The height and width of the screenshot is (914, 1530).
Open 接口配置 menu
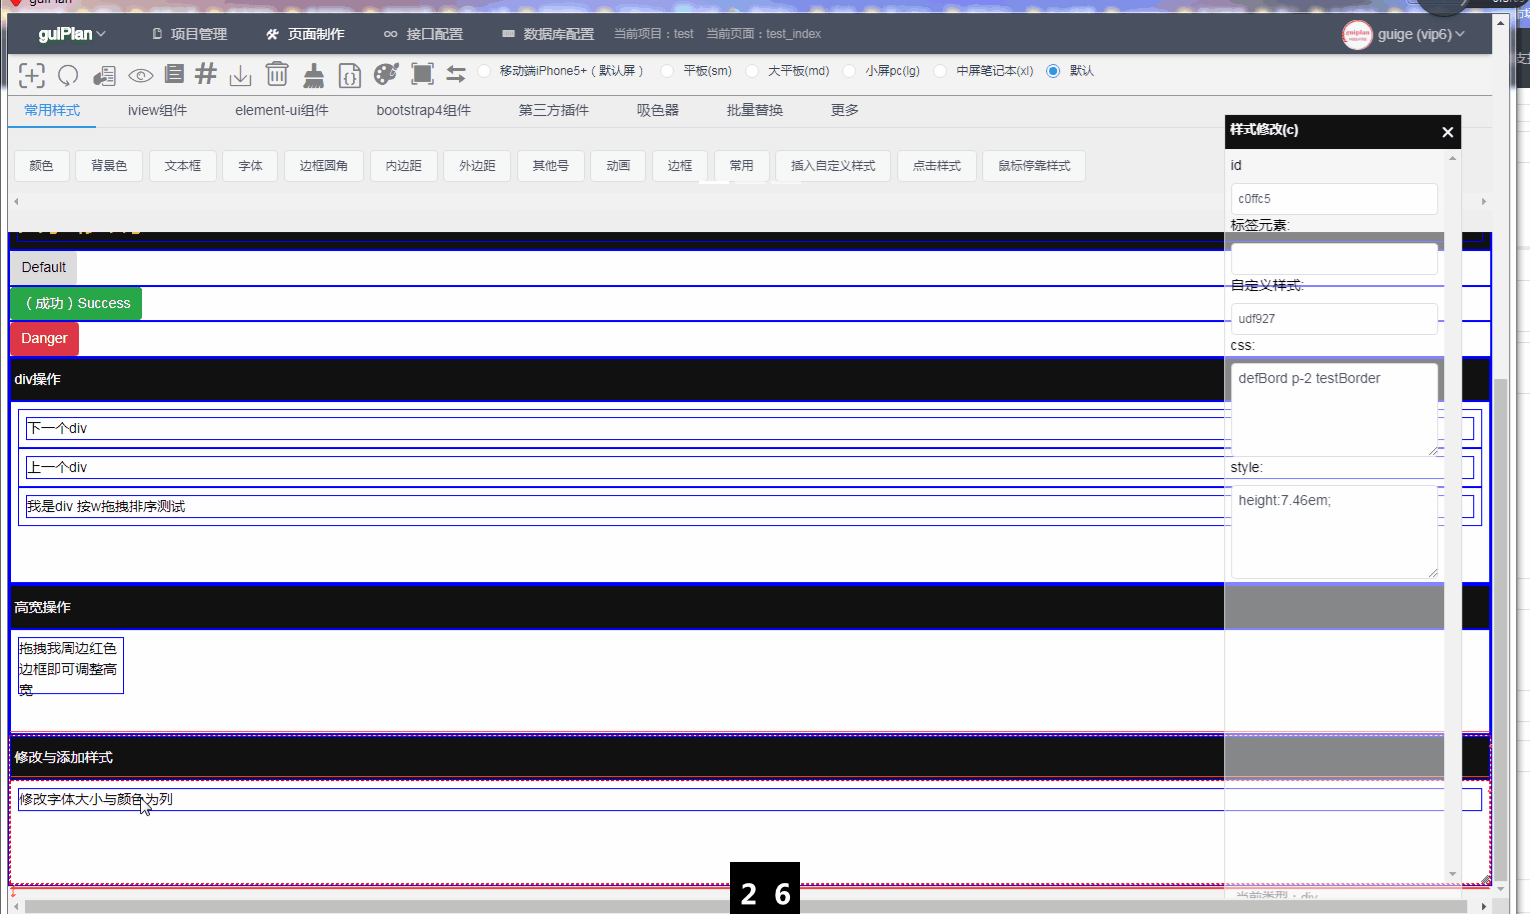(423, 34)
